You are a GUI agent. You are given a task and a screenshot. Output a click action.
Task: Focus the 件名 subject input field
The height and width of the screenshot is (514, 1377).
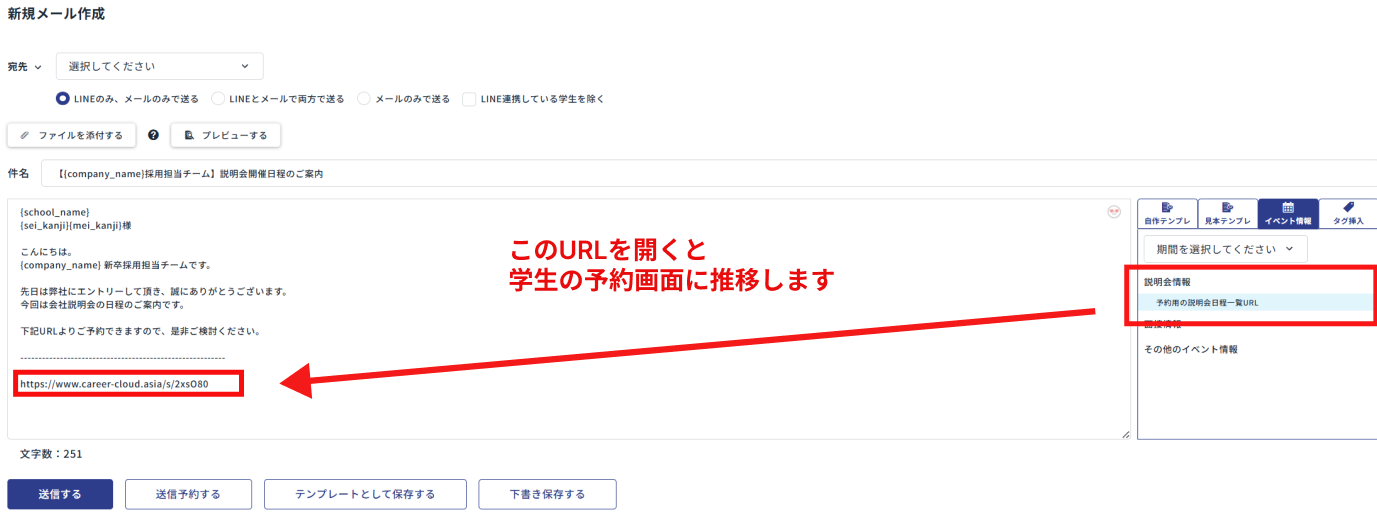point(708,173)
